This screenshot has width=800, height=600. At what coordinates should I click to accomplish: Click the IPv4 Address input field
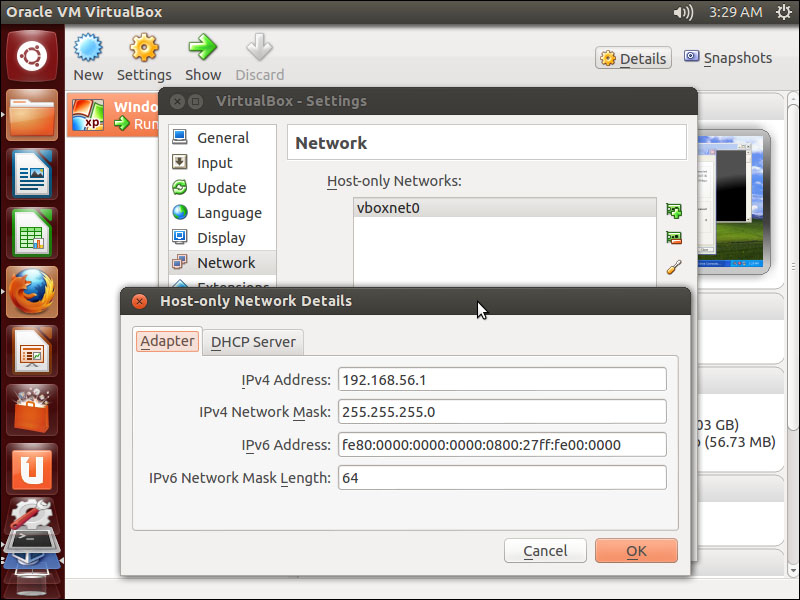pyautogui.click(x=502, y=380)
